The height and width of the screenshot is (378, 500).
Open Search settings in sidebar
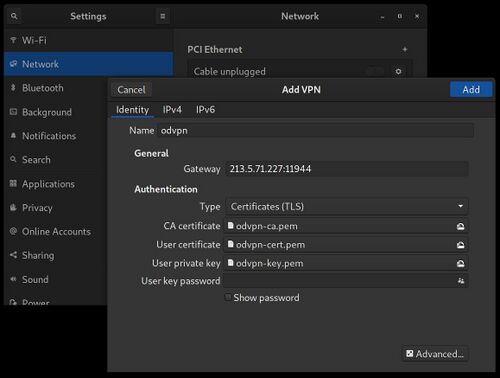56,160
